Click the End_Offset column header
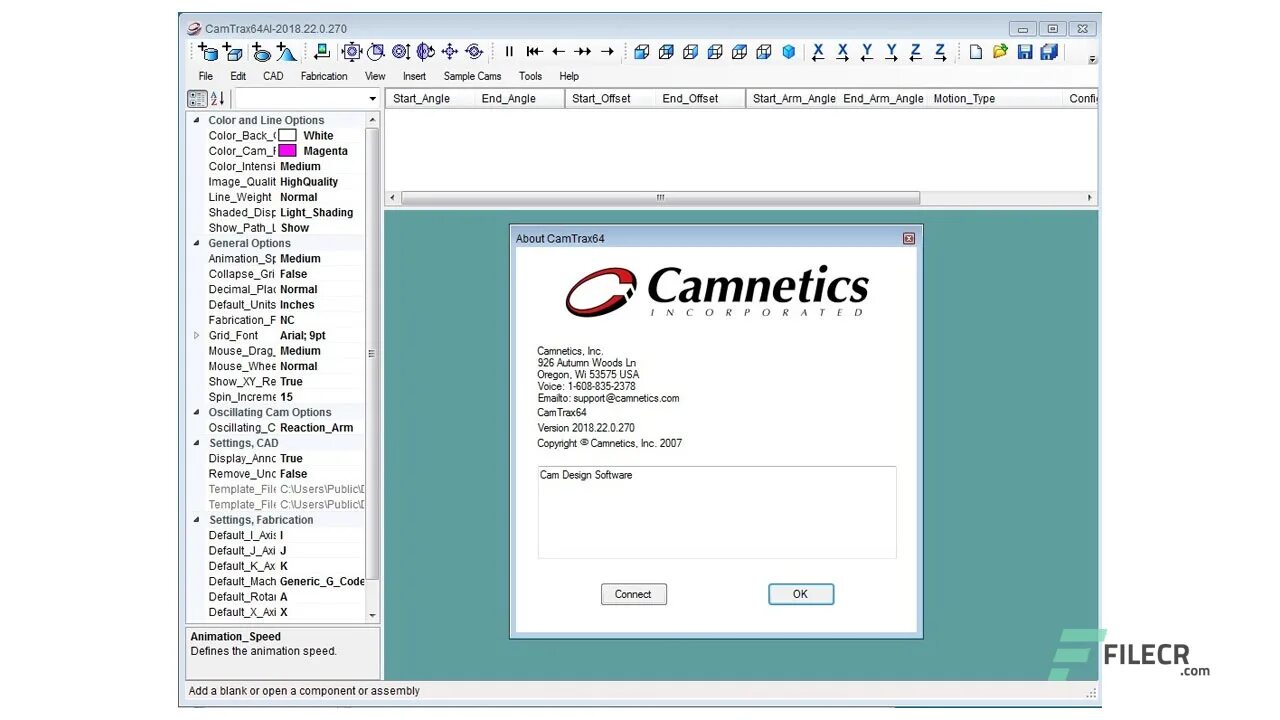This screenshot has width=1280, height=720. [701, 99]
